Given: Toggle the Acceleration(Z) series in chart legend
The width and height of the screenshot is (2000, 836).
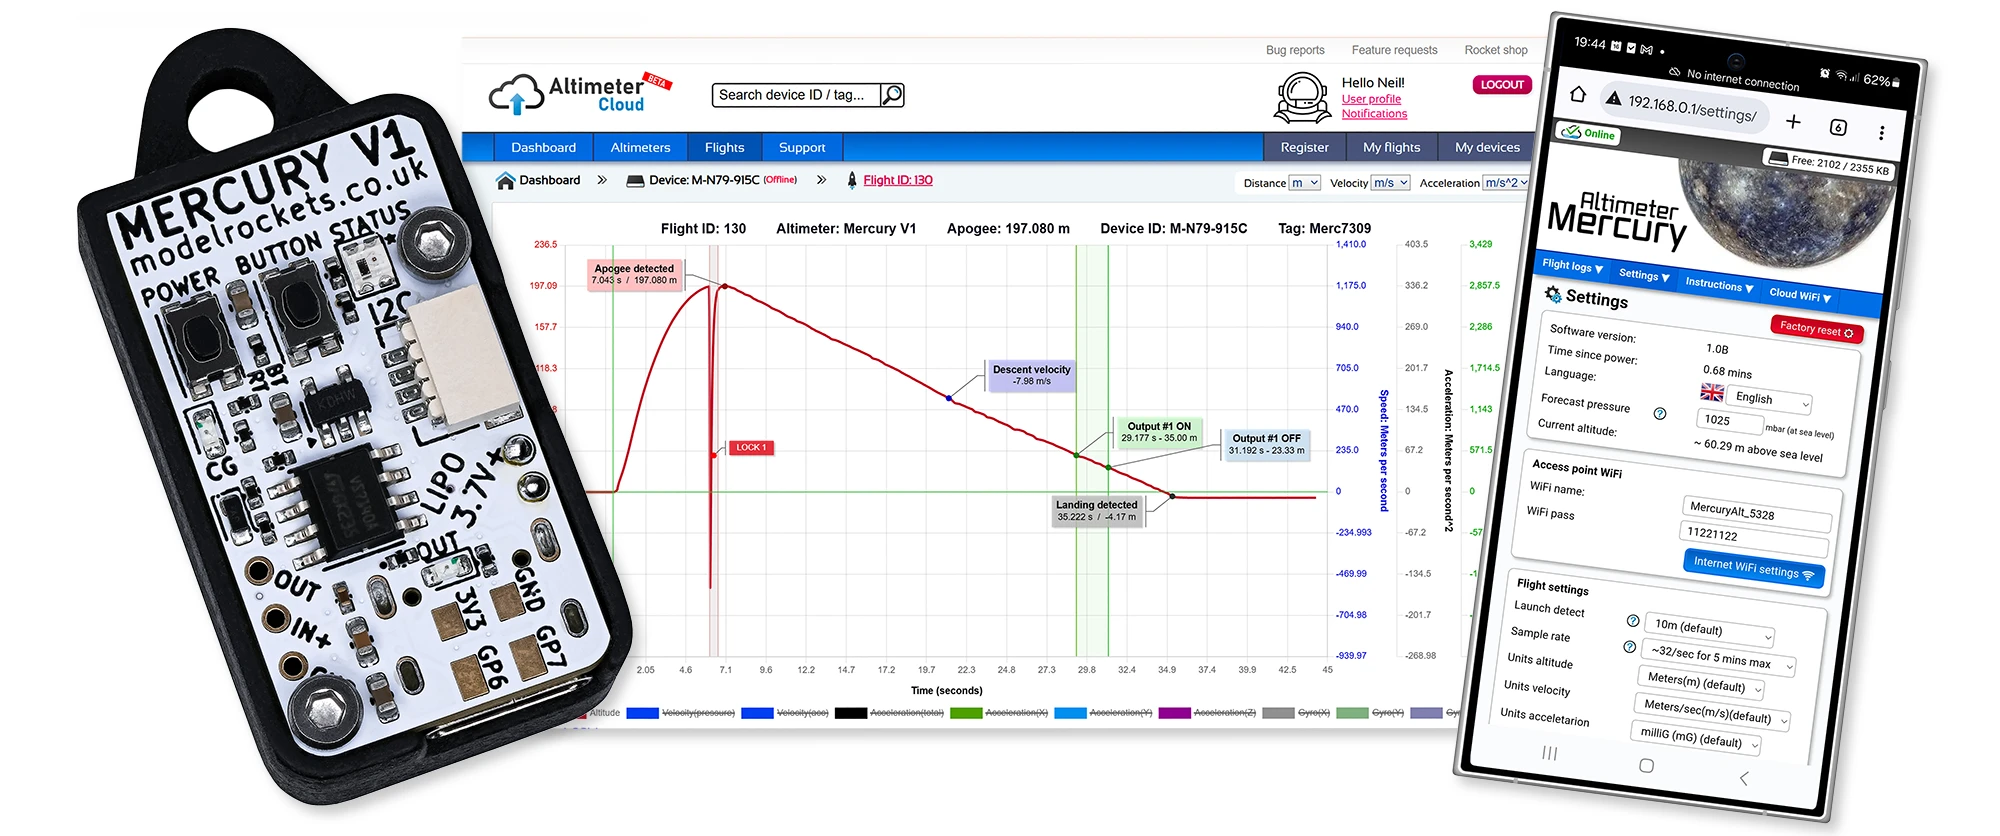Looking at the screenshot, I should click(x=1208, y=713).
